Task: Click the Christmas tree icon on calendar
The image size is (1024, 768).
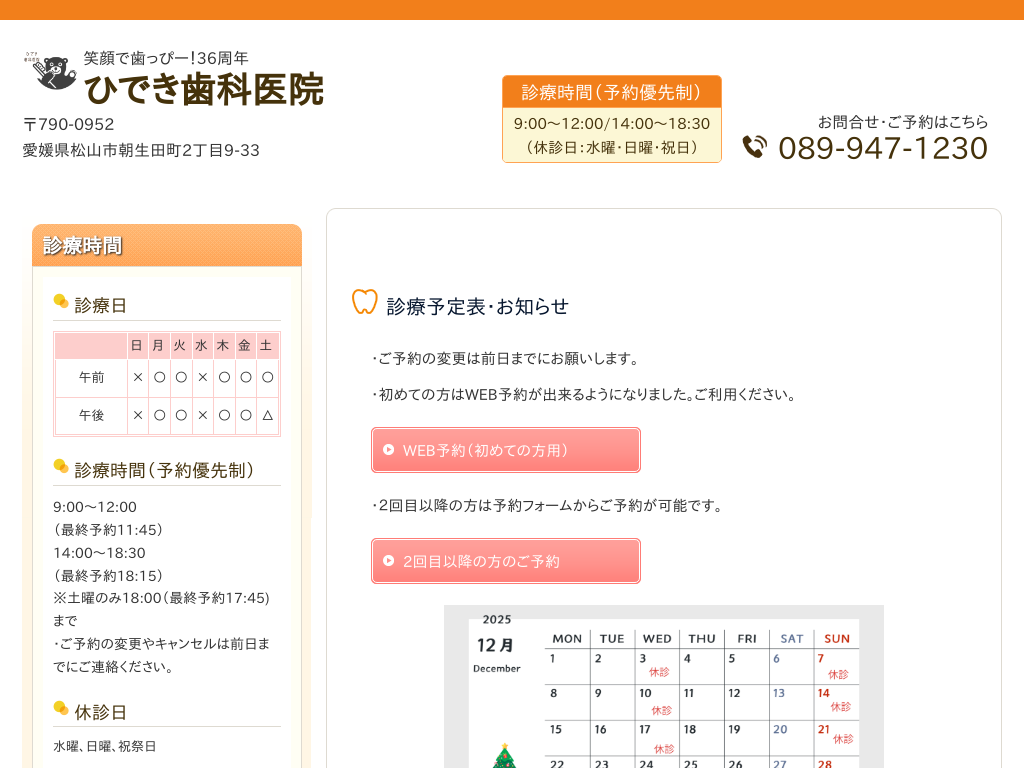Action: point(503,756)
